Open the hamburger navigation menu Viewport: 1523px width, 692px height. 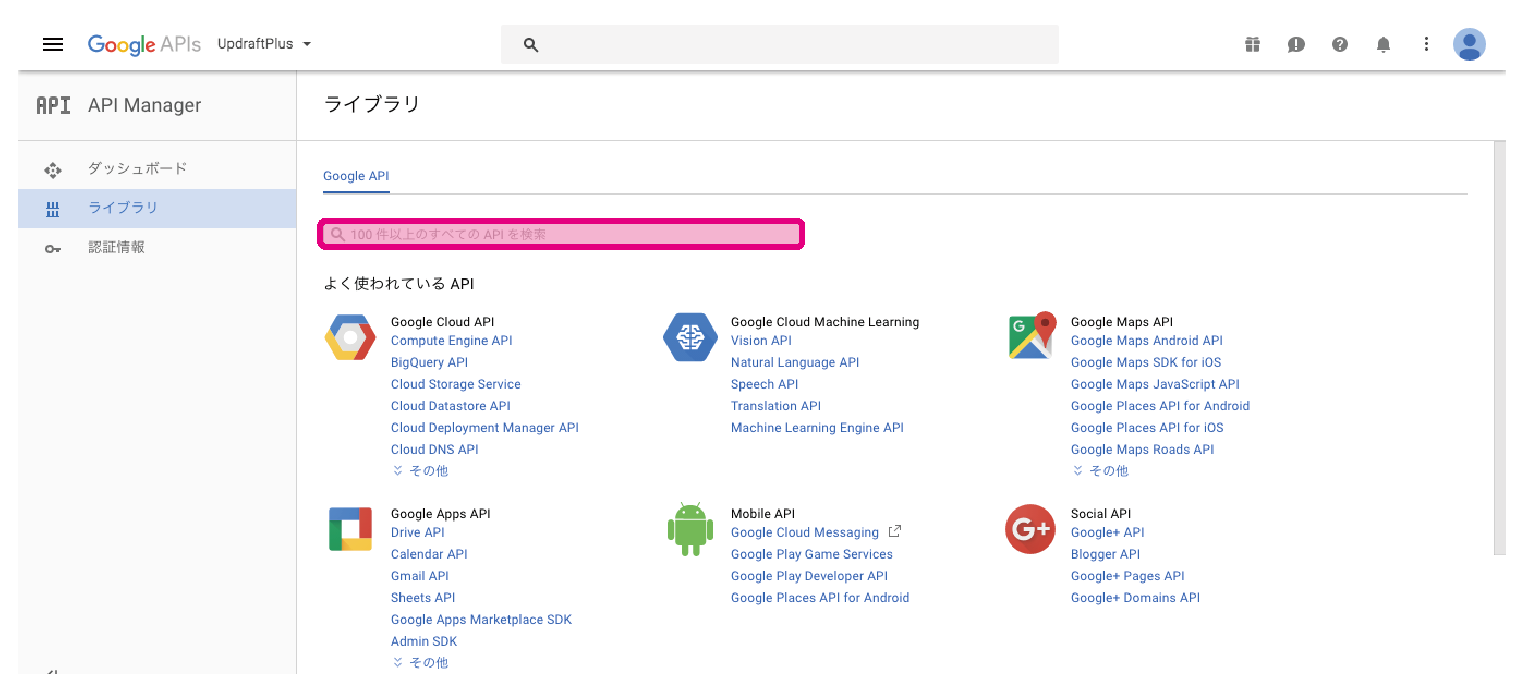[53, 45]
